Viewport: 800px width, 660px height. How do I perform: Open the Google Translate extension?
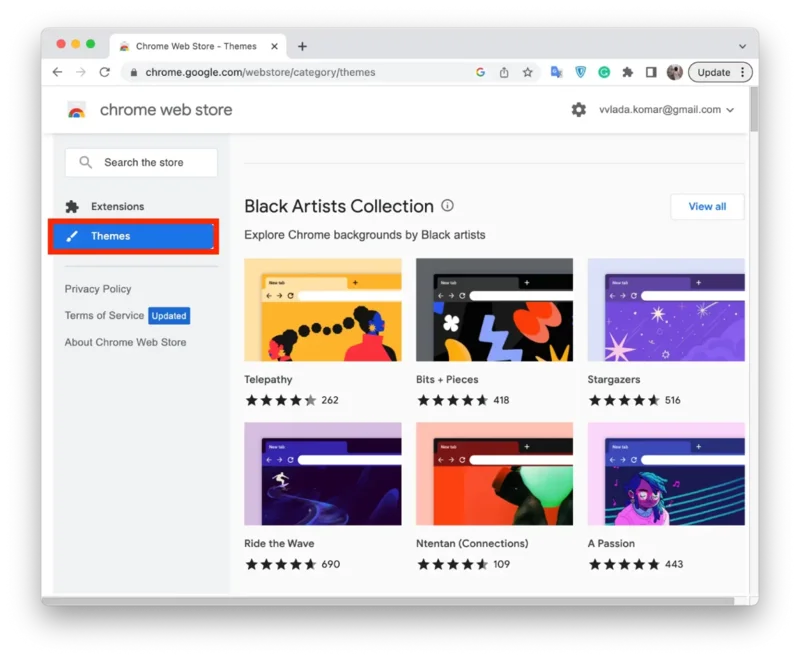tap(556, 72)
